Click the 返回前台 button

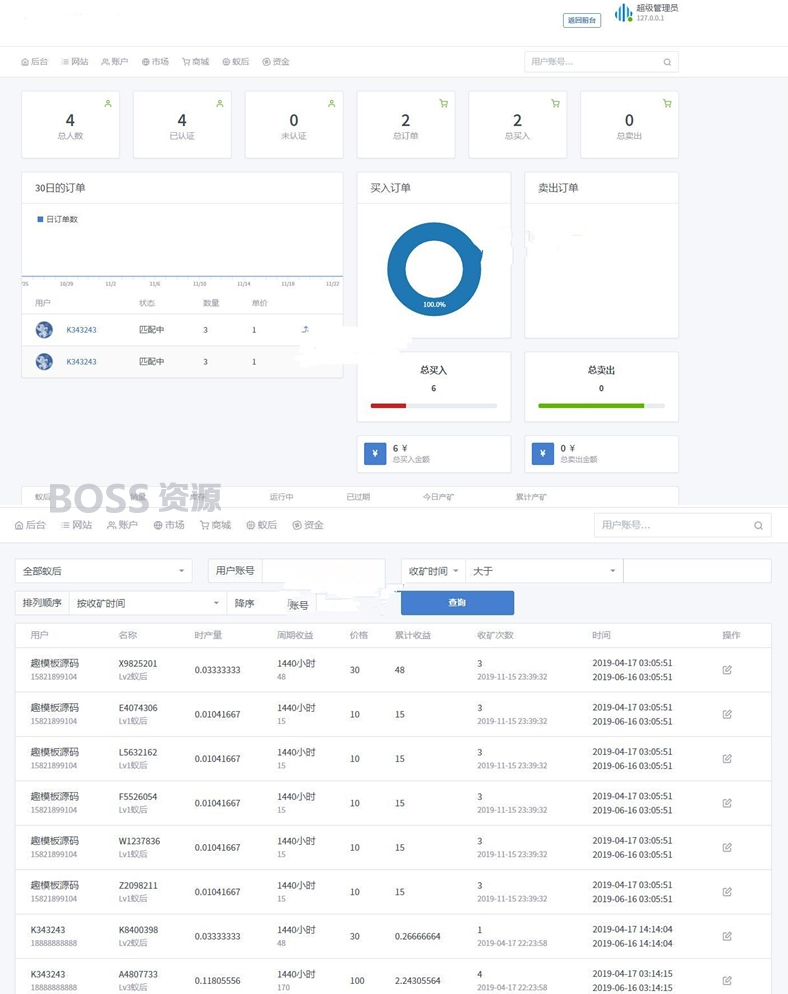pyautogui.click(x=582, y=20)
